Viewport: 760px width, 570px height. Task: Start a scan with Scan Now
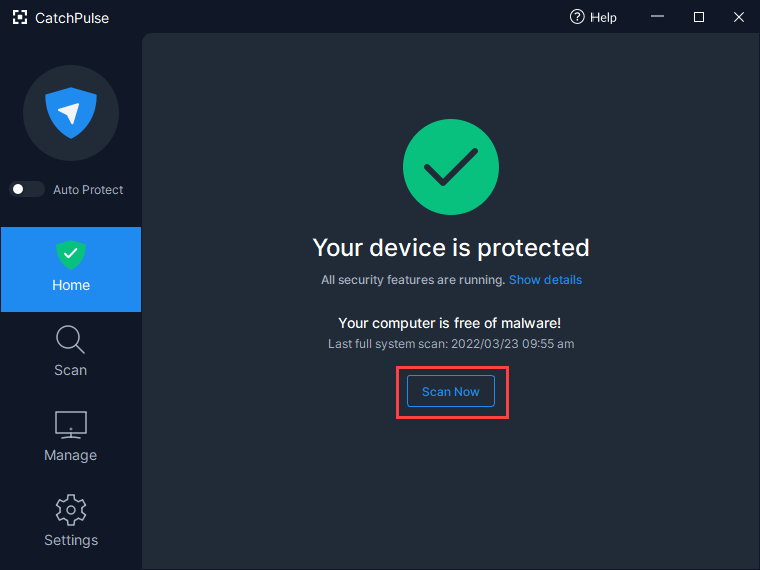coord(451,391)
